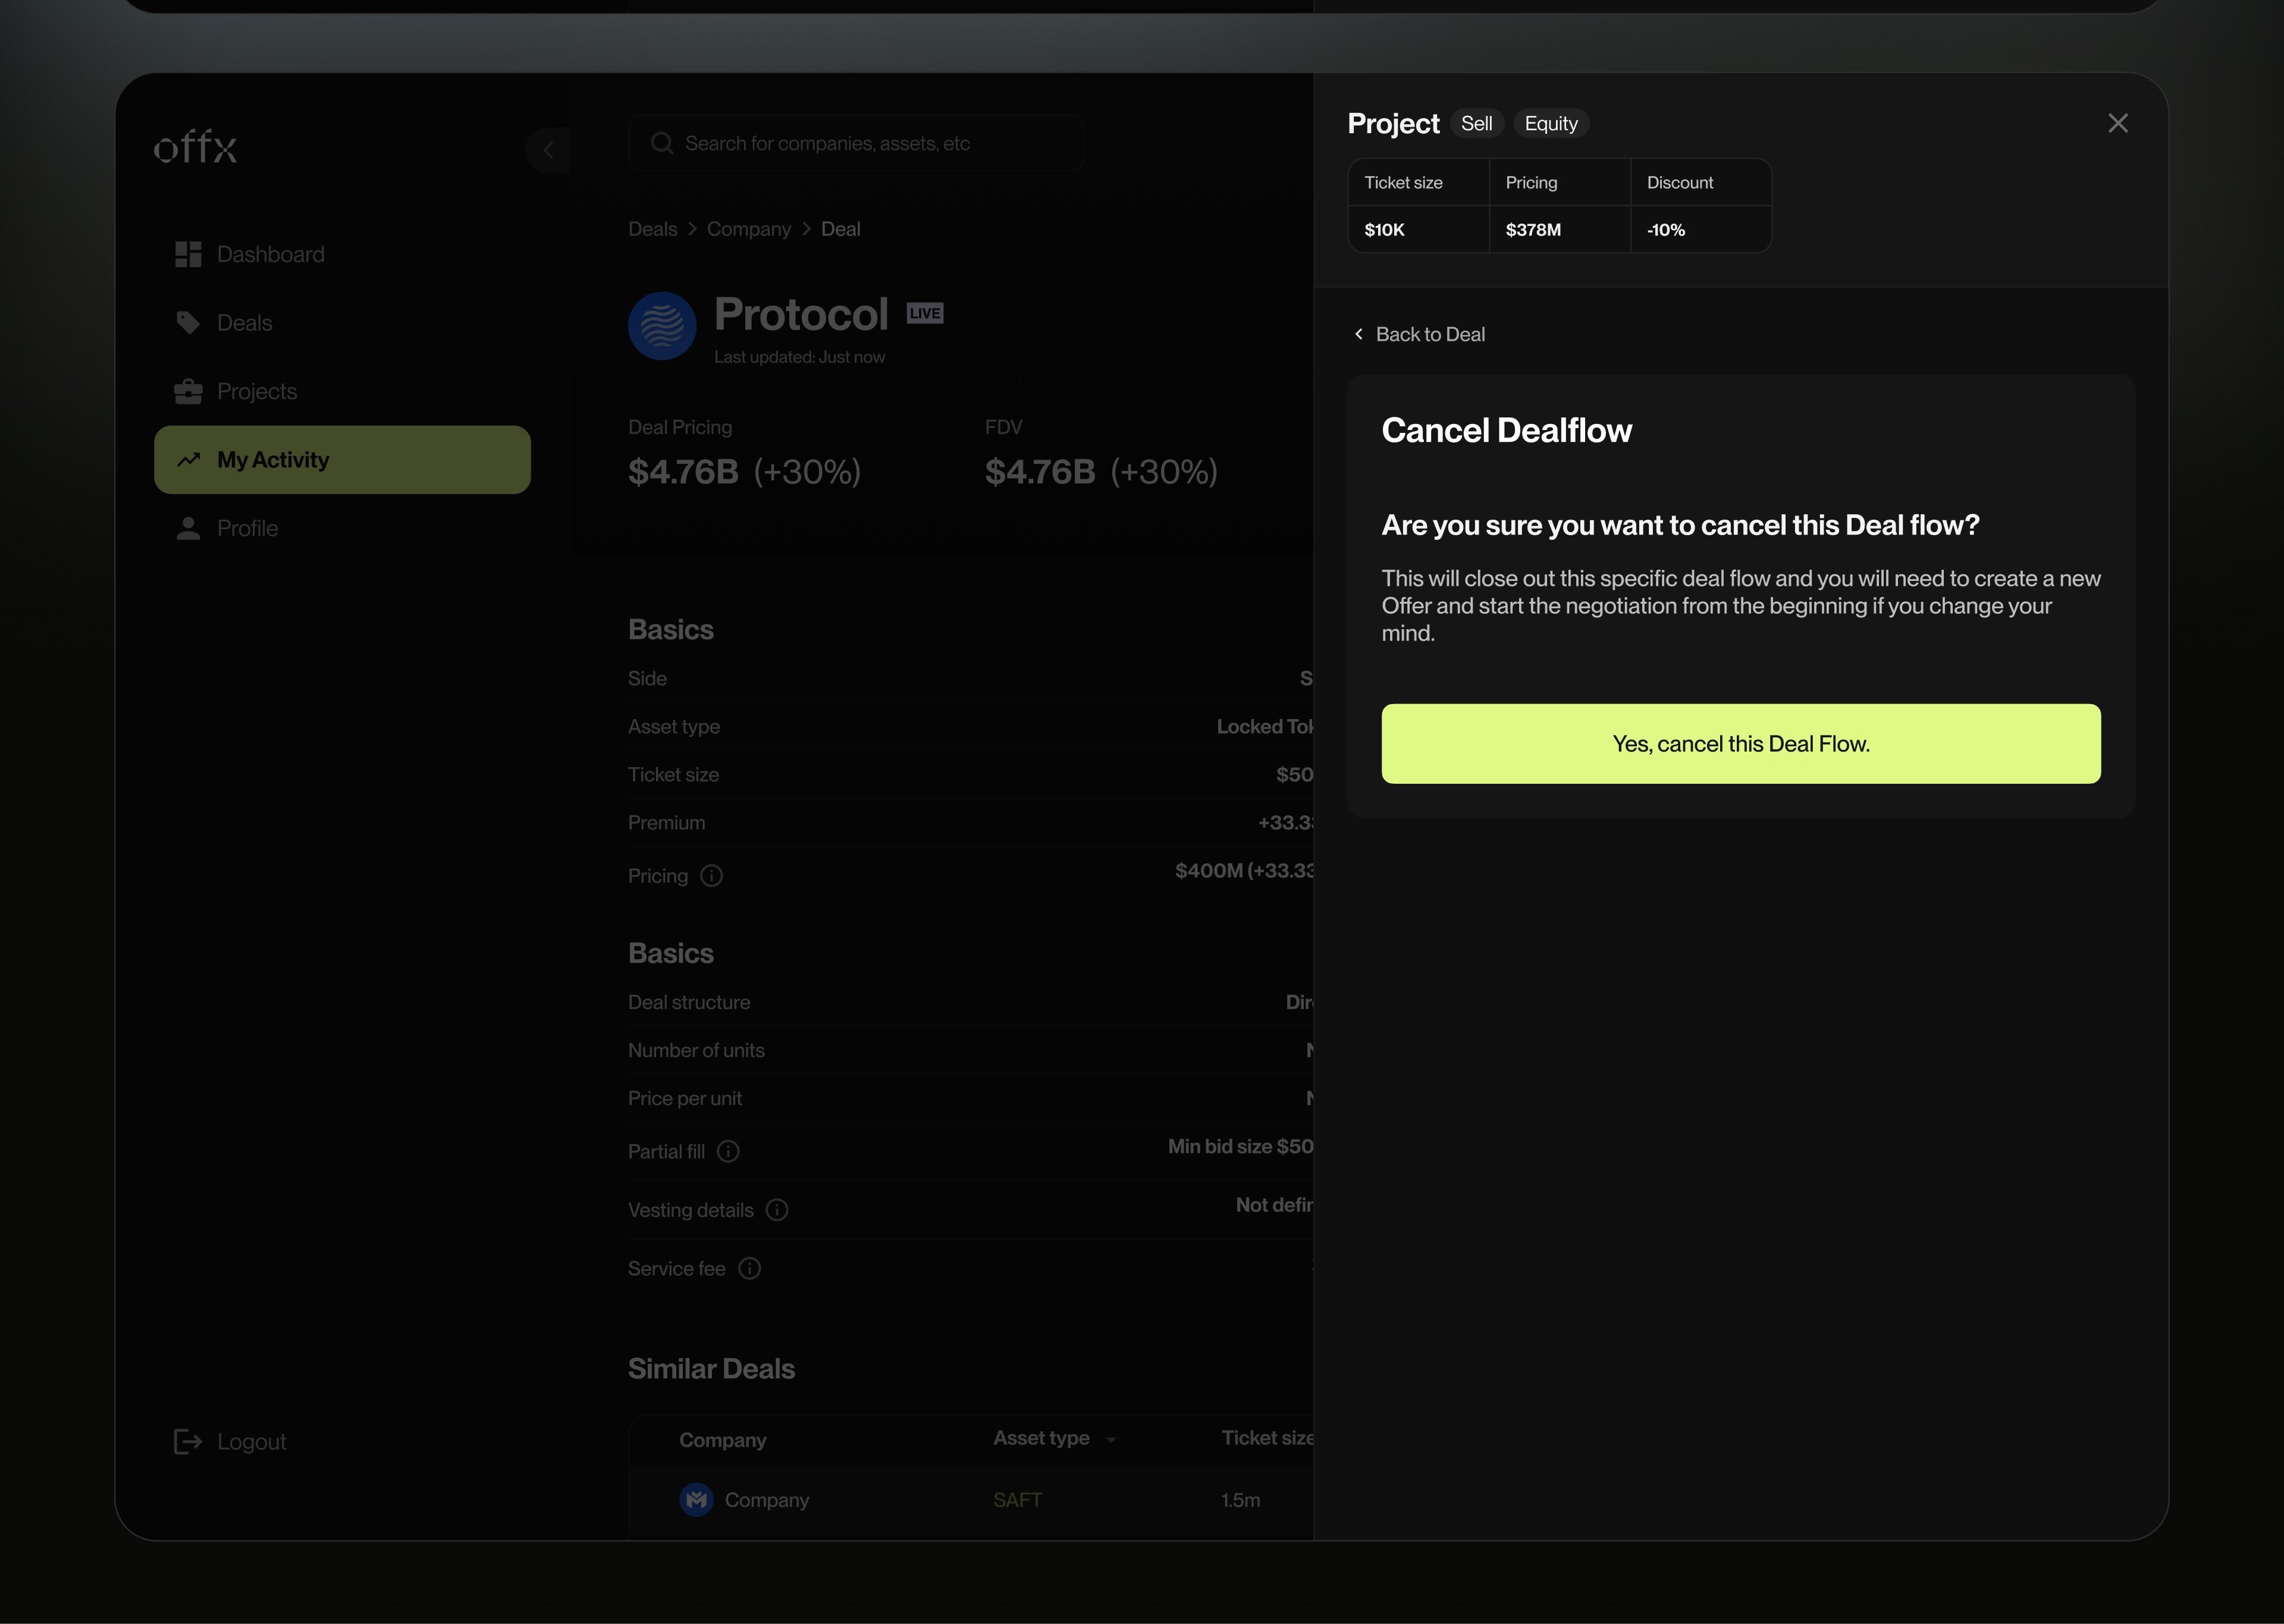Click the Deals tag icon
The image size is (2284, 1624).
coord(188,323)
